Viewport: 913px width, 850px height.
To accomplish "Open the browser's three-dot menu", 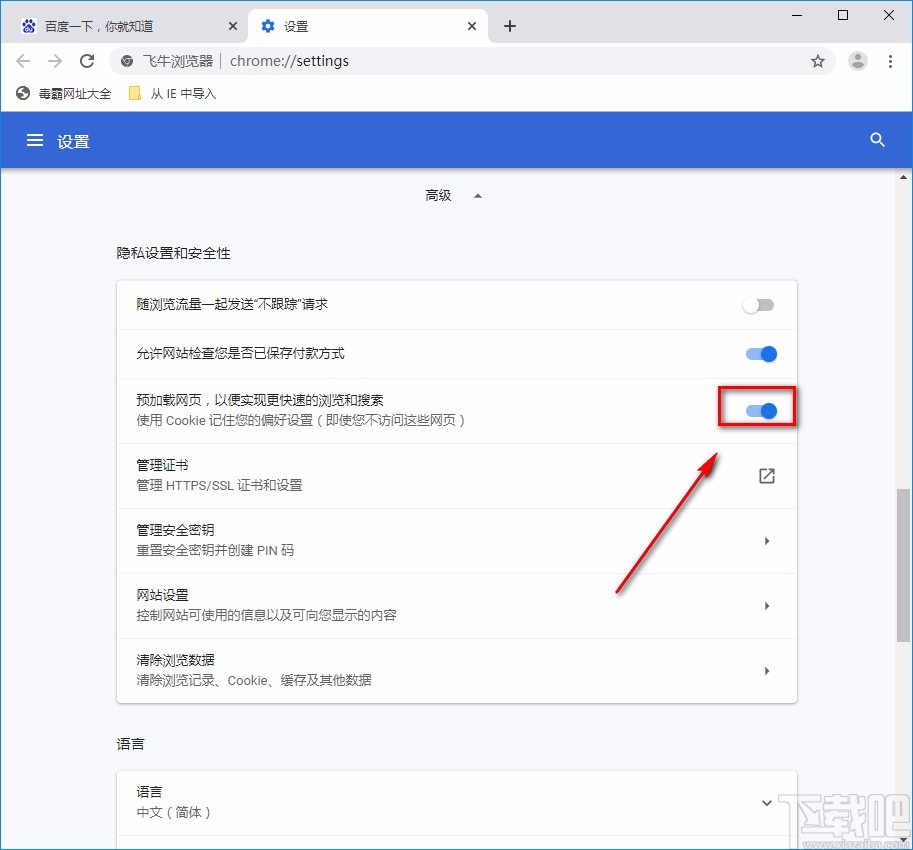I will tap(891, 61).
